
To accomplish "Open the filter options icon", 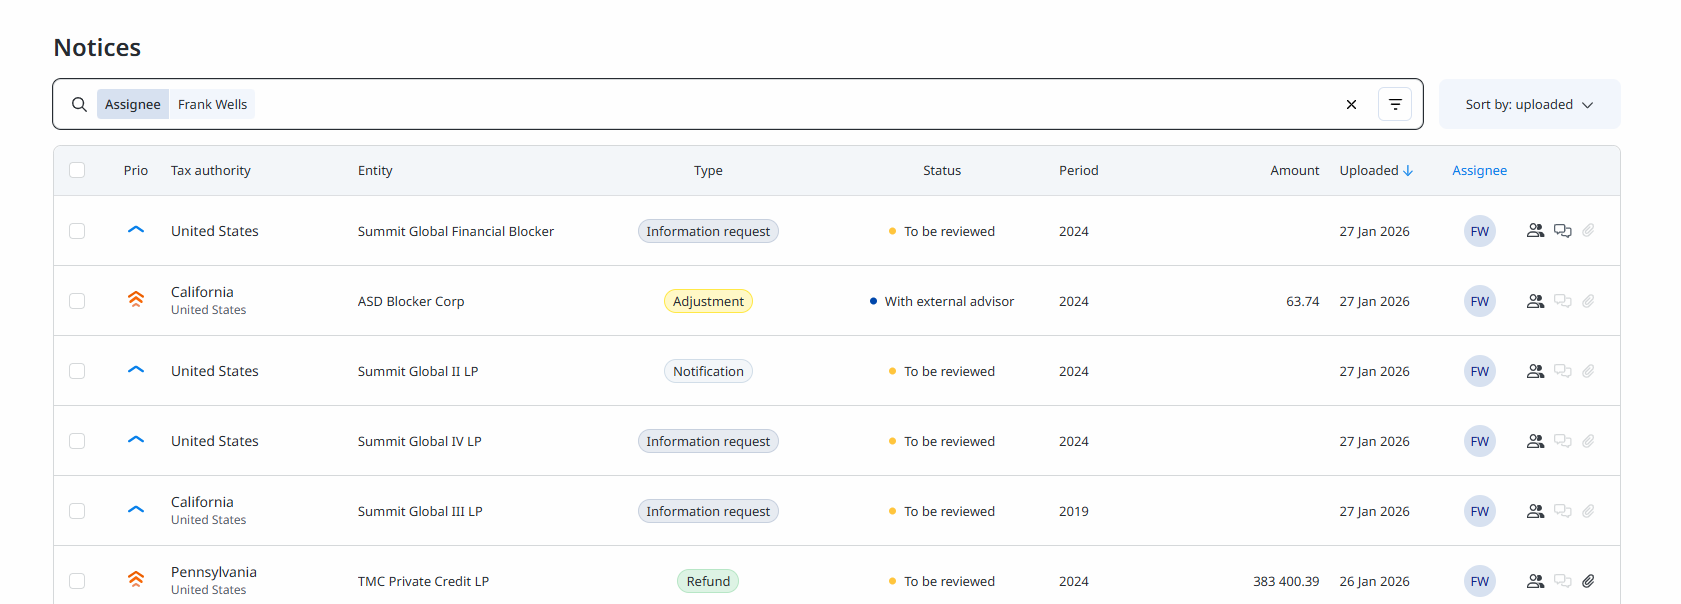I will (1395, 105).
